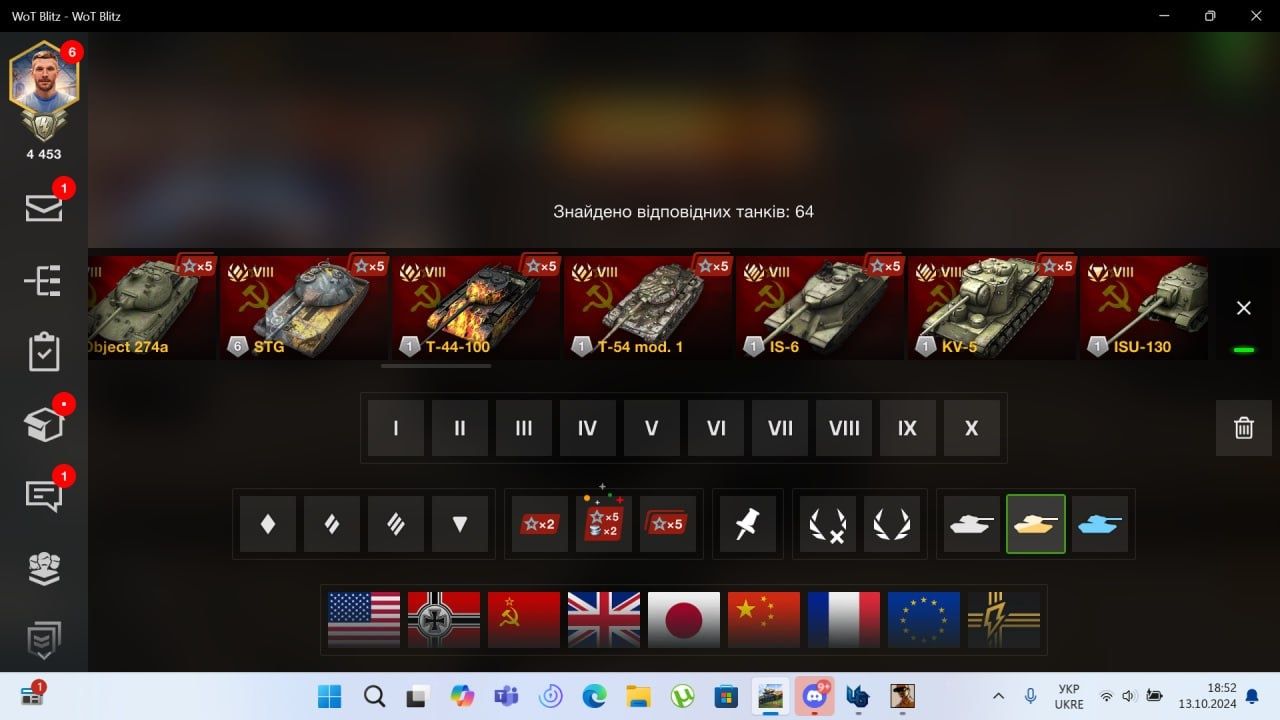1280x720 pixels.
Task: Toggle the tier VII filter
Action: (x=780, y=428)
